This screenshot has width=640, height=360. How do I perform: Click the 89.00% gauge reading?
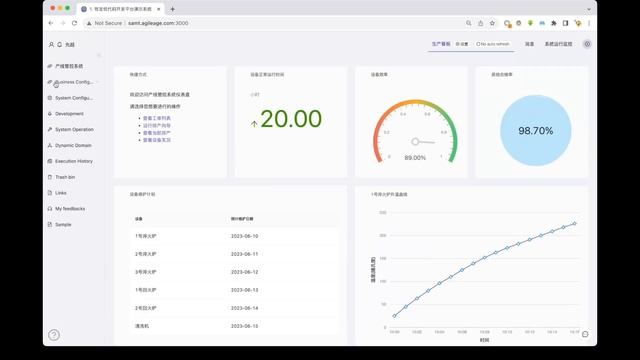tap(415, 158)
